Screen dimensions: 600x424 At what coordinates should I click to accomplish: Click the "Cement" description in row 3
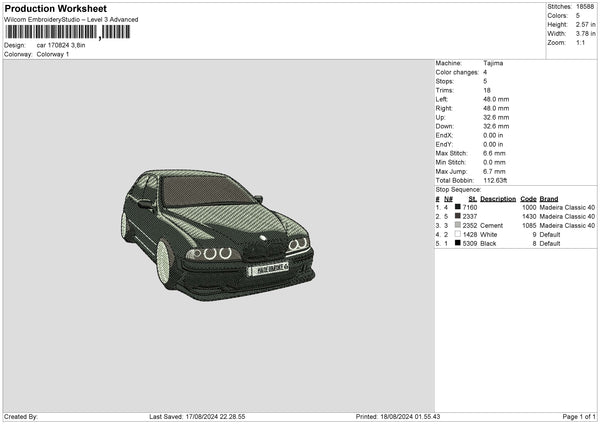click(x=492, y=226)
